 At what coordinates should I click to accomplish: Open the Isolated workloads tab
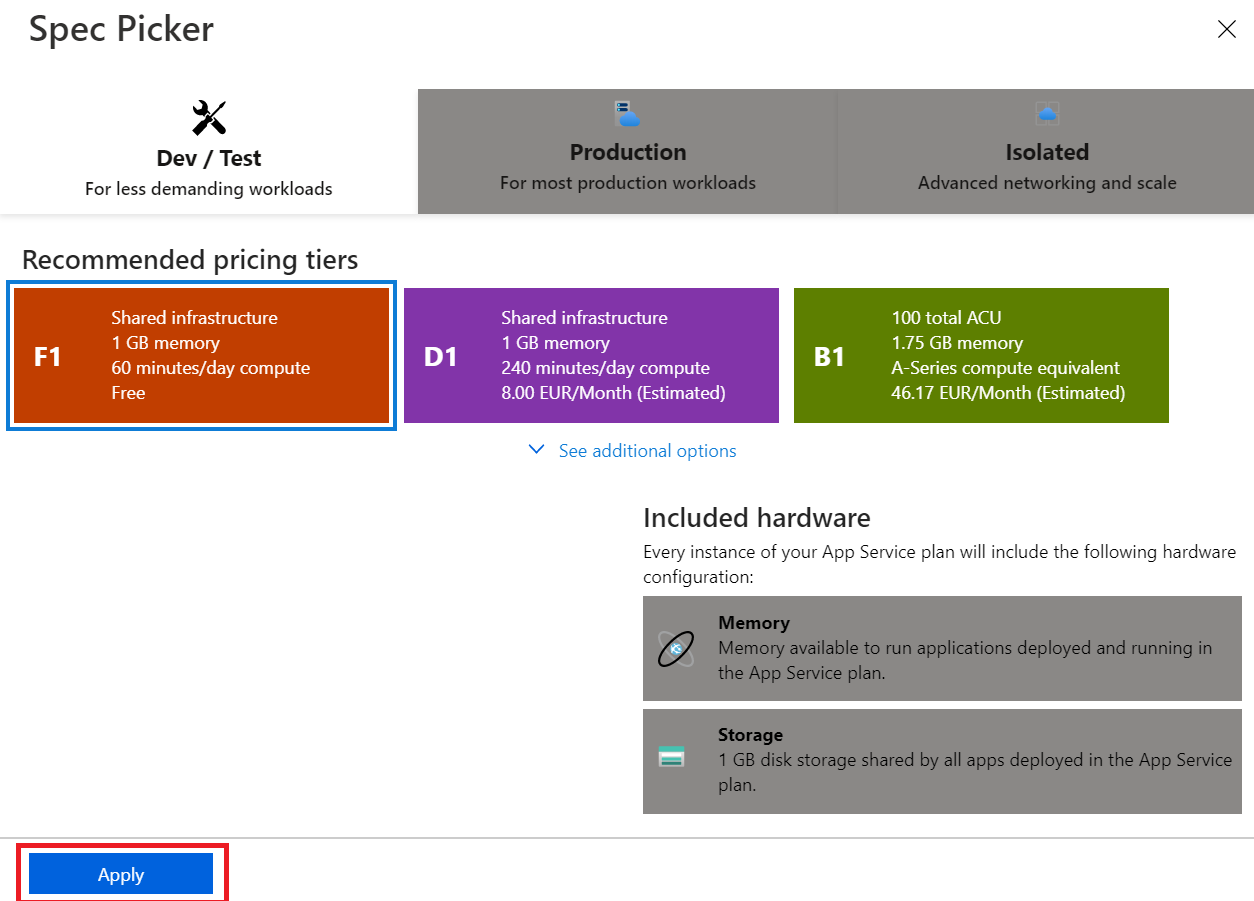[x=1046, y=152]
